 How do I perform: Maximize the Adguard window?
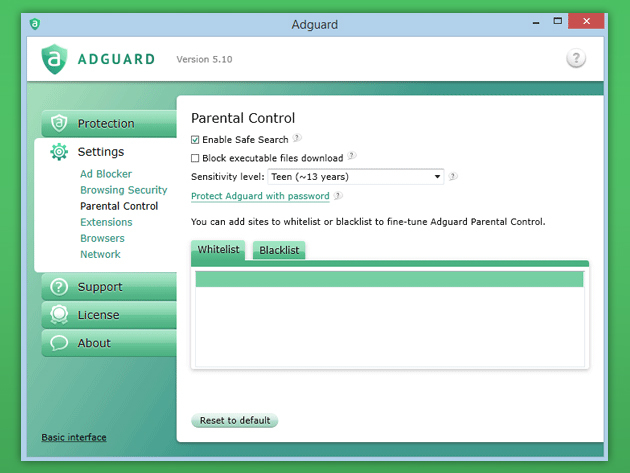coord(558,21)
